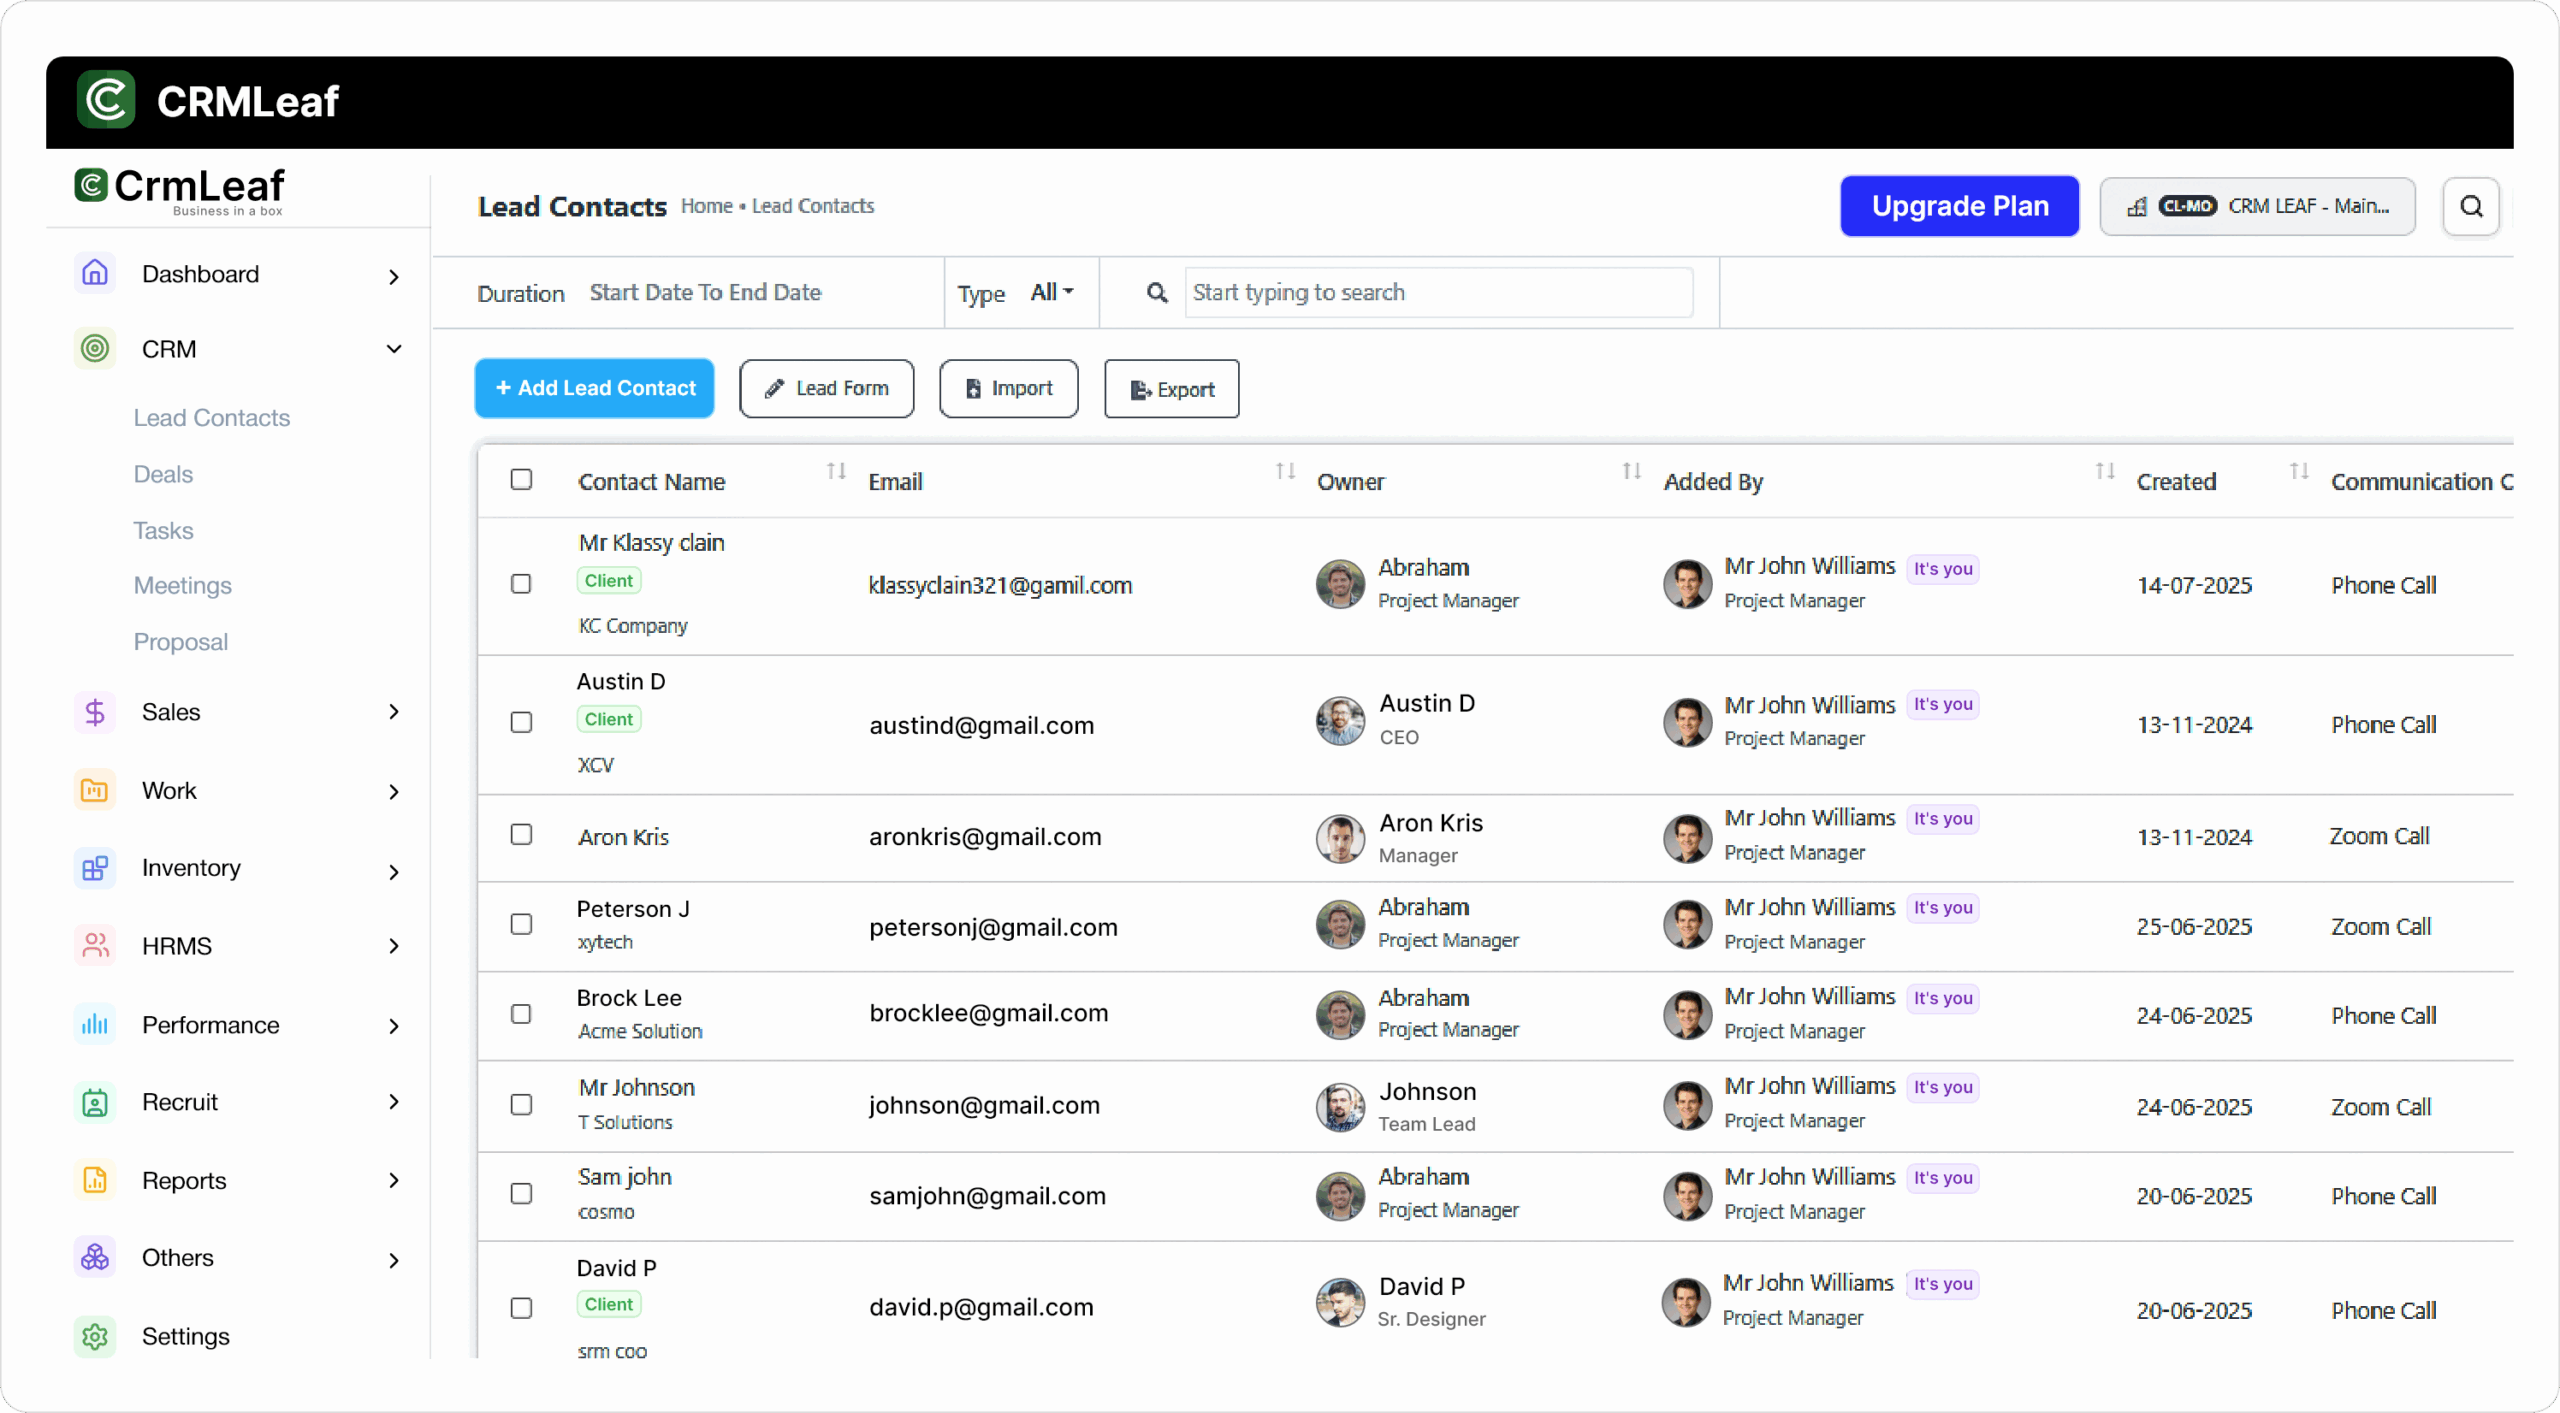Image resolution: width=2560 pixels, height=1413 pixels.
Task: Click the Settings gear icon in sidebar
Action: (x=95, y=1336)
